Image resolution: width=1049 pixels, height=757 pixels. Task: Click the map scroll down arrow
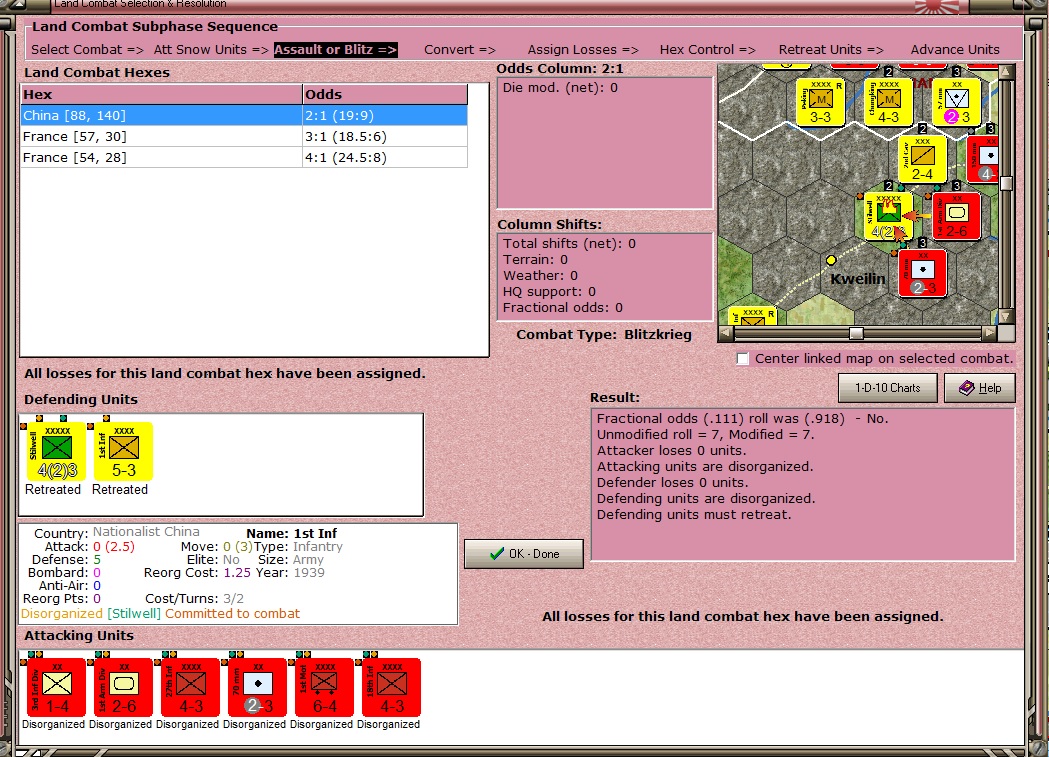1006,316
